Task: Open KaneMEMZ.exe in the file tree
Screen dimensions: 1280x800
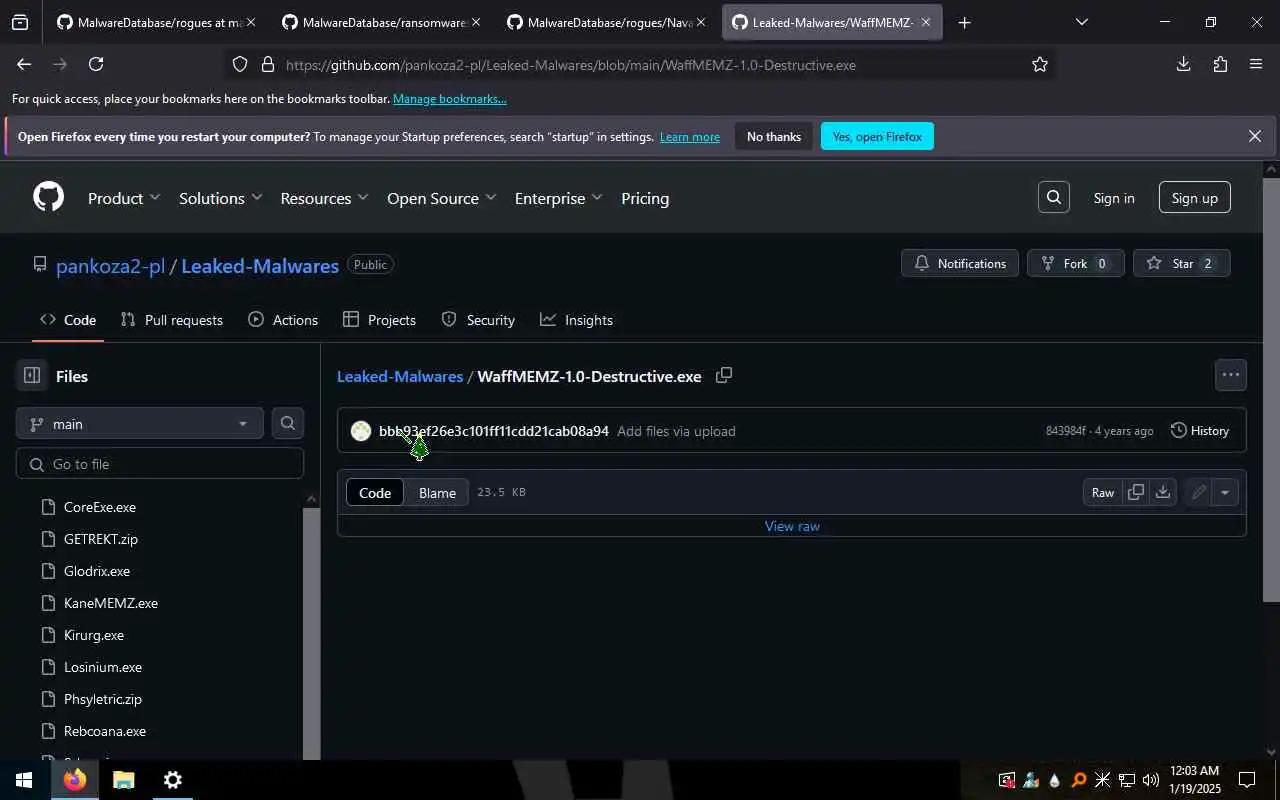Action: tap(111, 603)
